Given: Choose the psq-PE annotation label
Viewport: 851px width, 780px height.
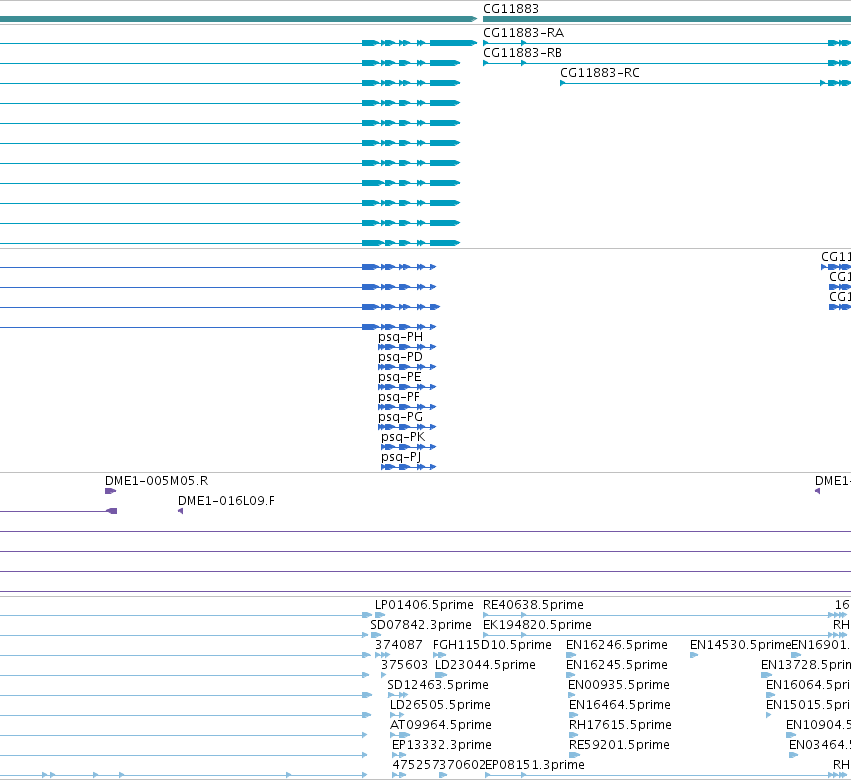Looking at the screenshot, I should click(400, 377).
